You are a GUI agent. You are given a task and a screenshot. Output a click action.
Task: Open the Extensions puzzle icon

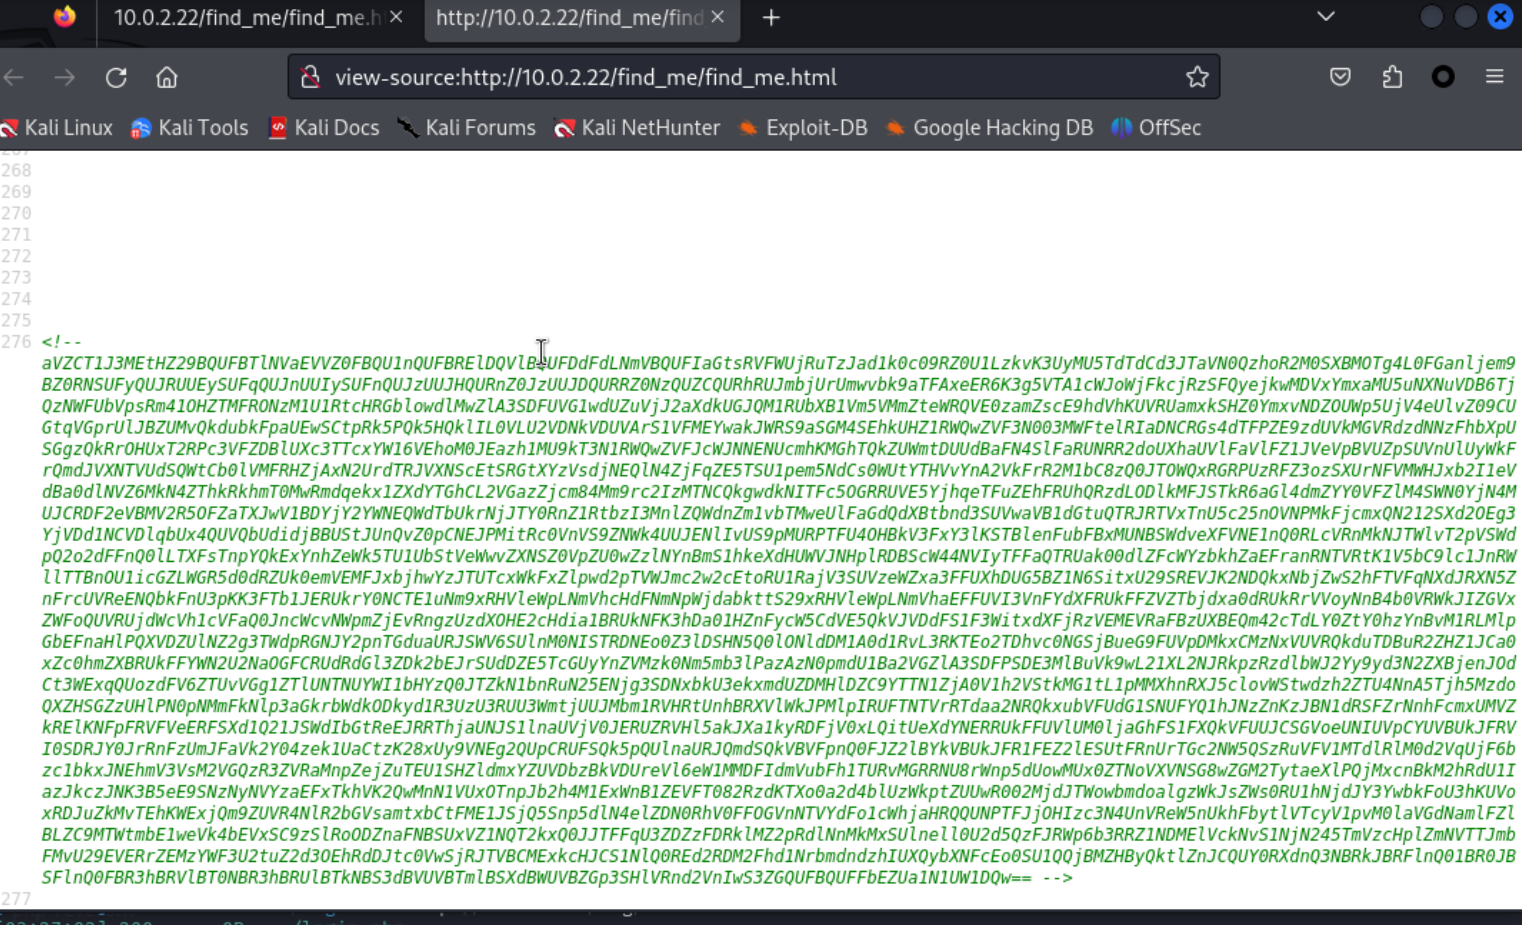click(x=1392, y=77)
